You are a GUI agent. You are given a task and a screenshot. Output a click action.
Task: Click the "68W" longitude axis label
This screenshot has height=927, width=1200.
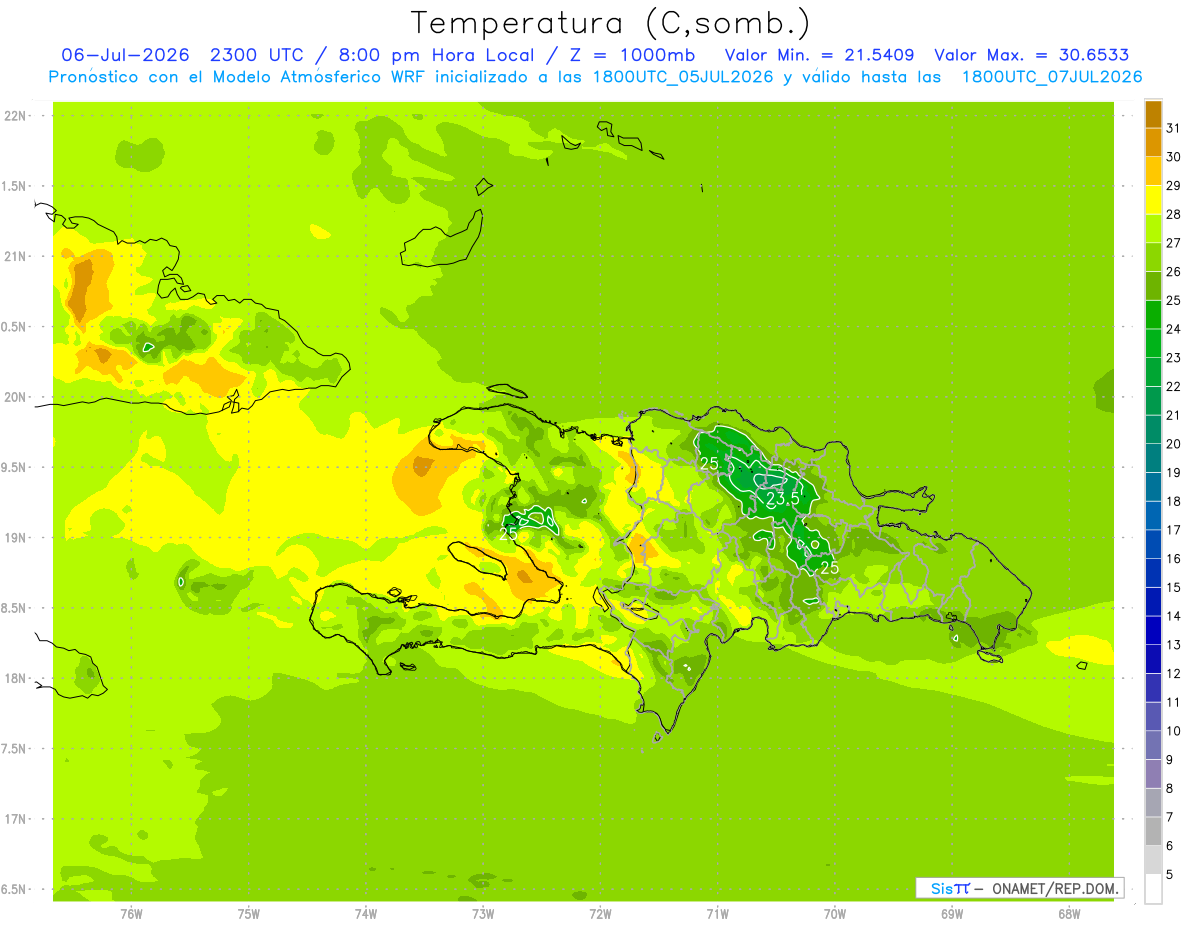coord(1069,913)
